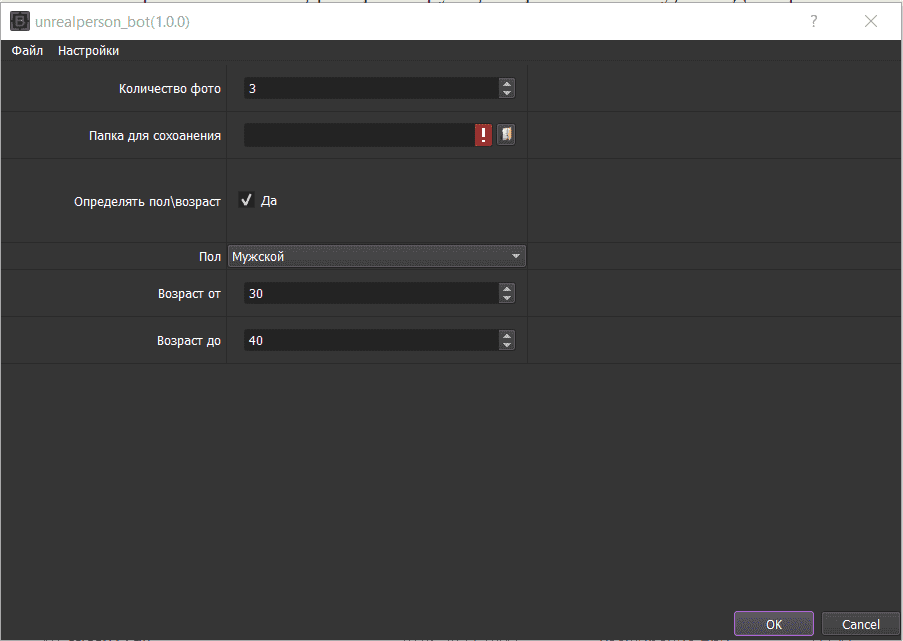Click the unrealperson_bot app icon in title bar
903x641 pixels.
click(x=20, y=22)
